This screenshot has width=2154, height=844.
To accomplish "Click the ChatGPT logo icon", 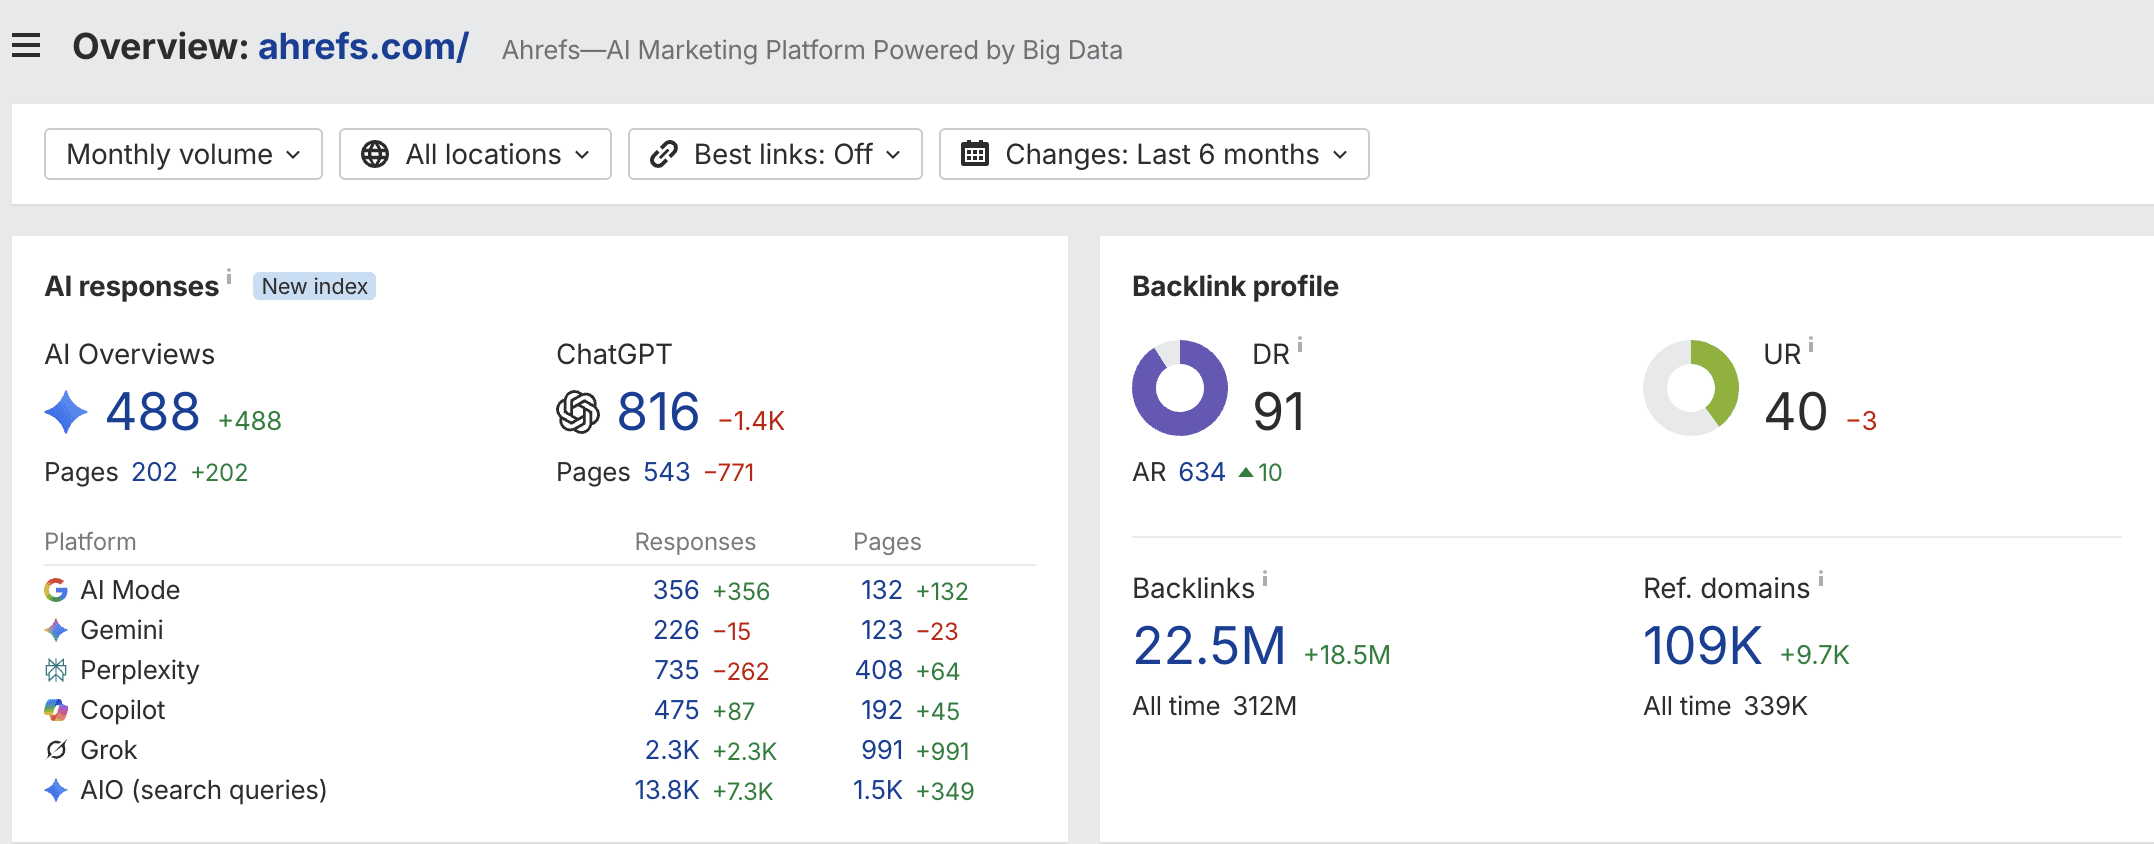I will [578, 412].
